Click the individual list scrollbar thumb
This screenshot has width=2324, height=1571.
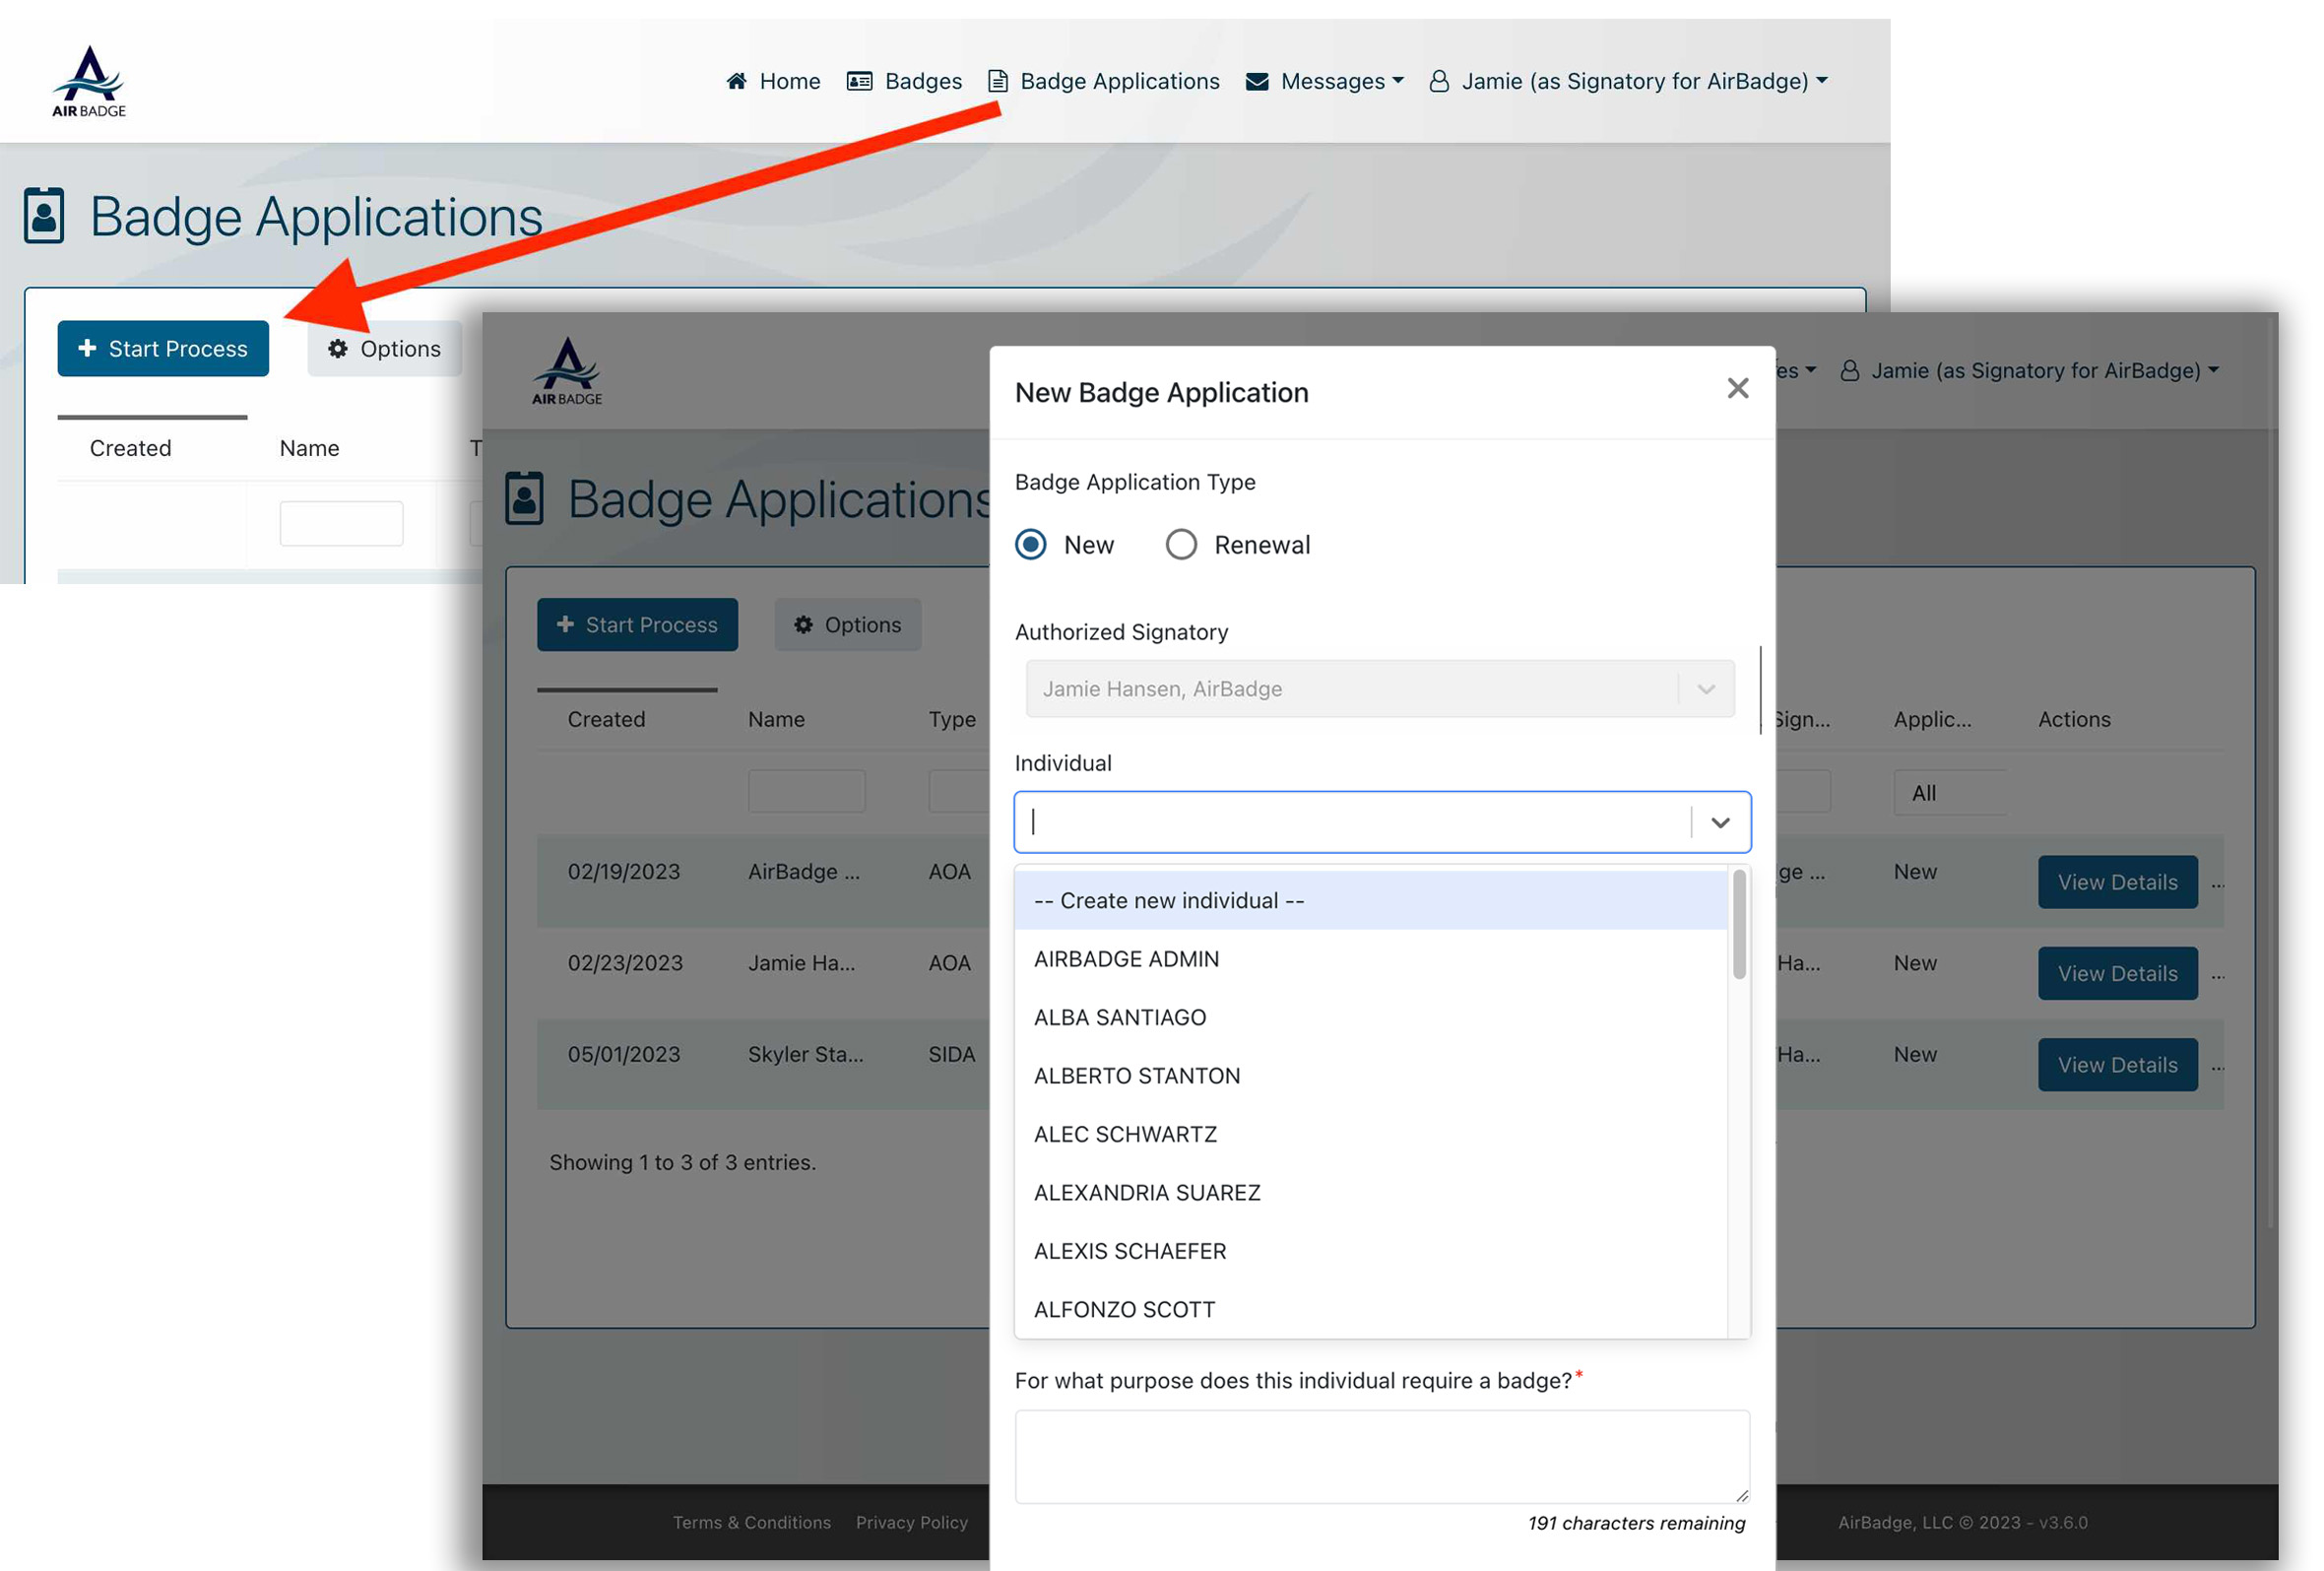[1739, 925]
